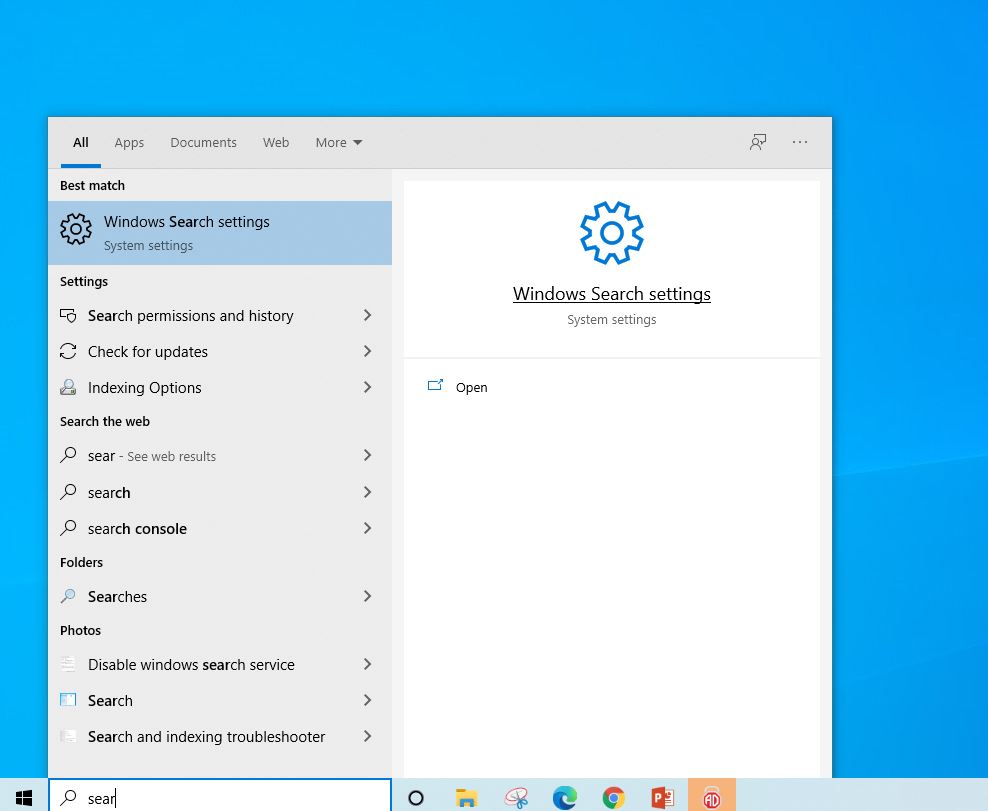
Task: Choose the 'search console' web suggestion
Action: pyautogui.click(x=220, y=528)
